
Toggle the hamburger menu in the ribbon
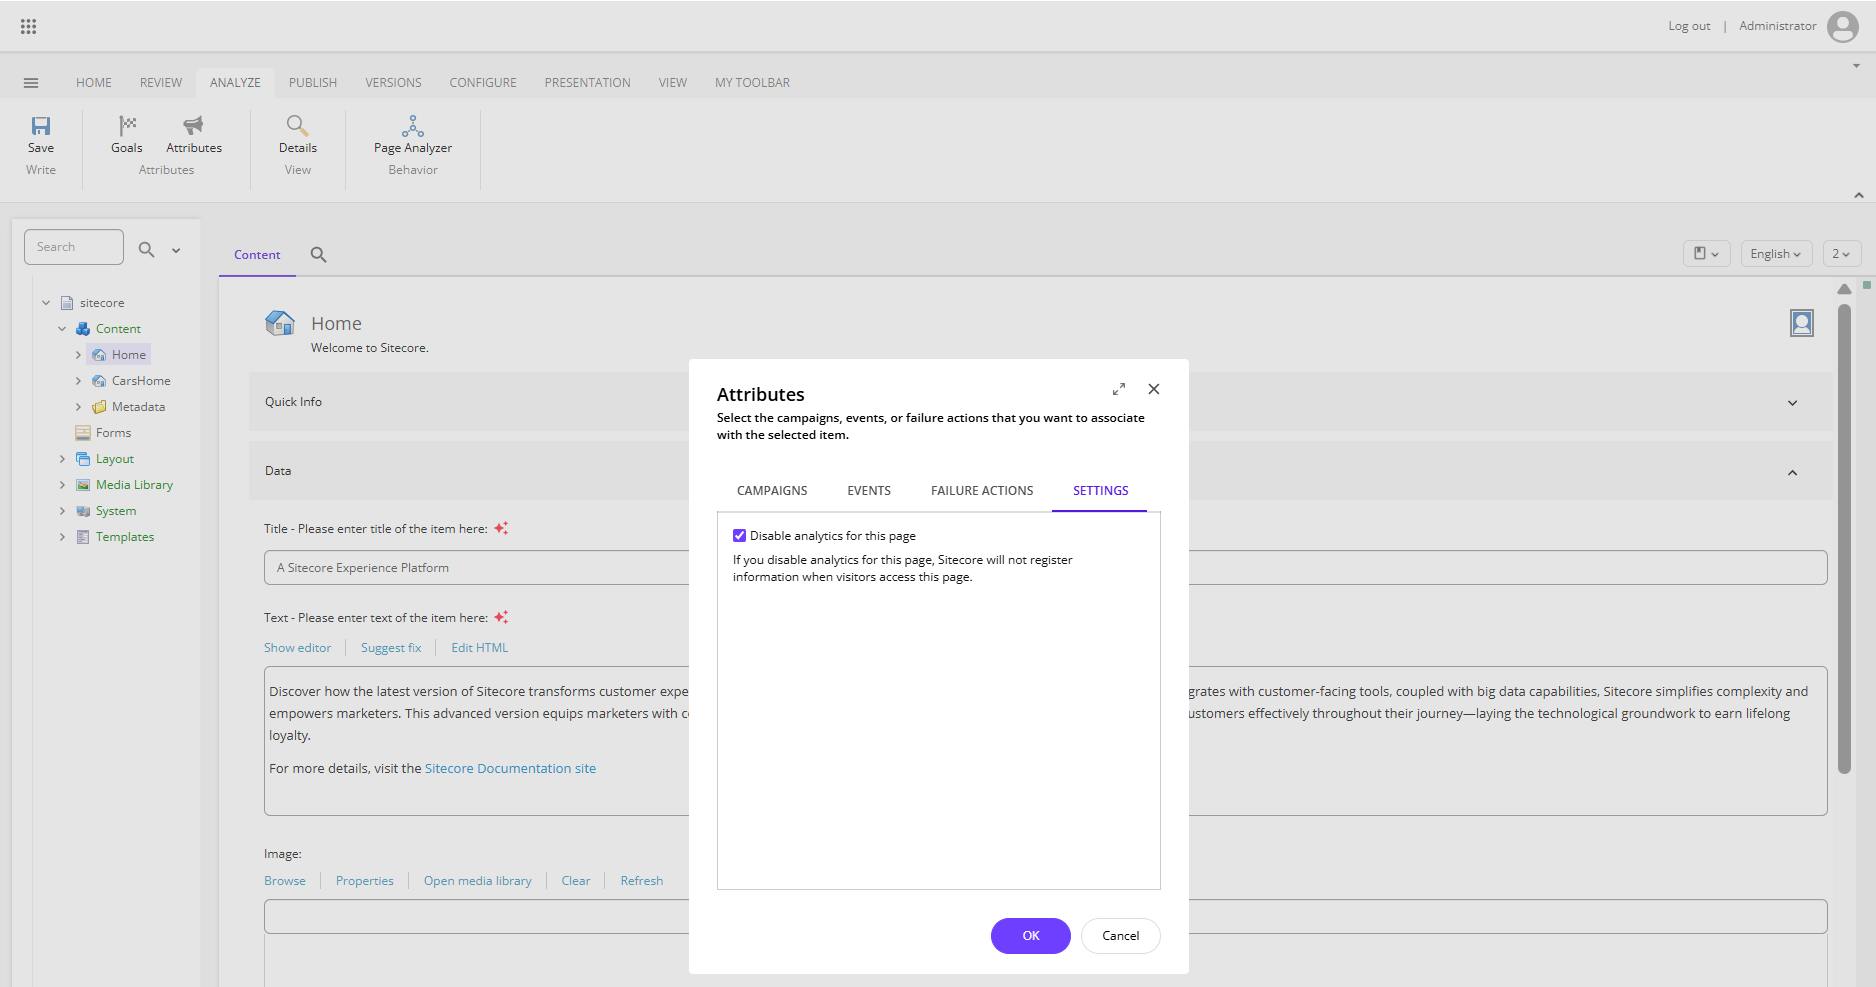[31, 83]
